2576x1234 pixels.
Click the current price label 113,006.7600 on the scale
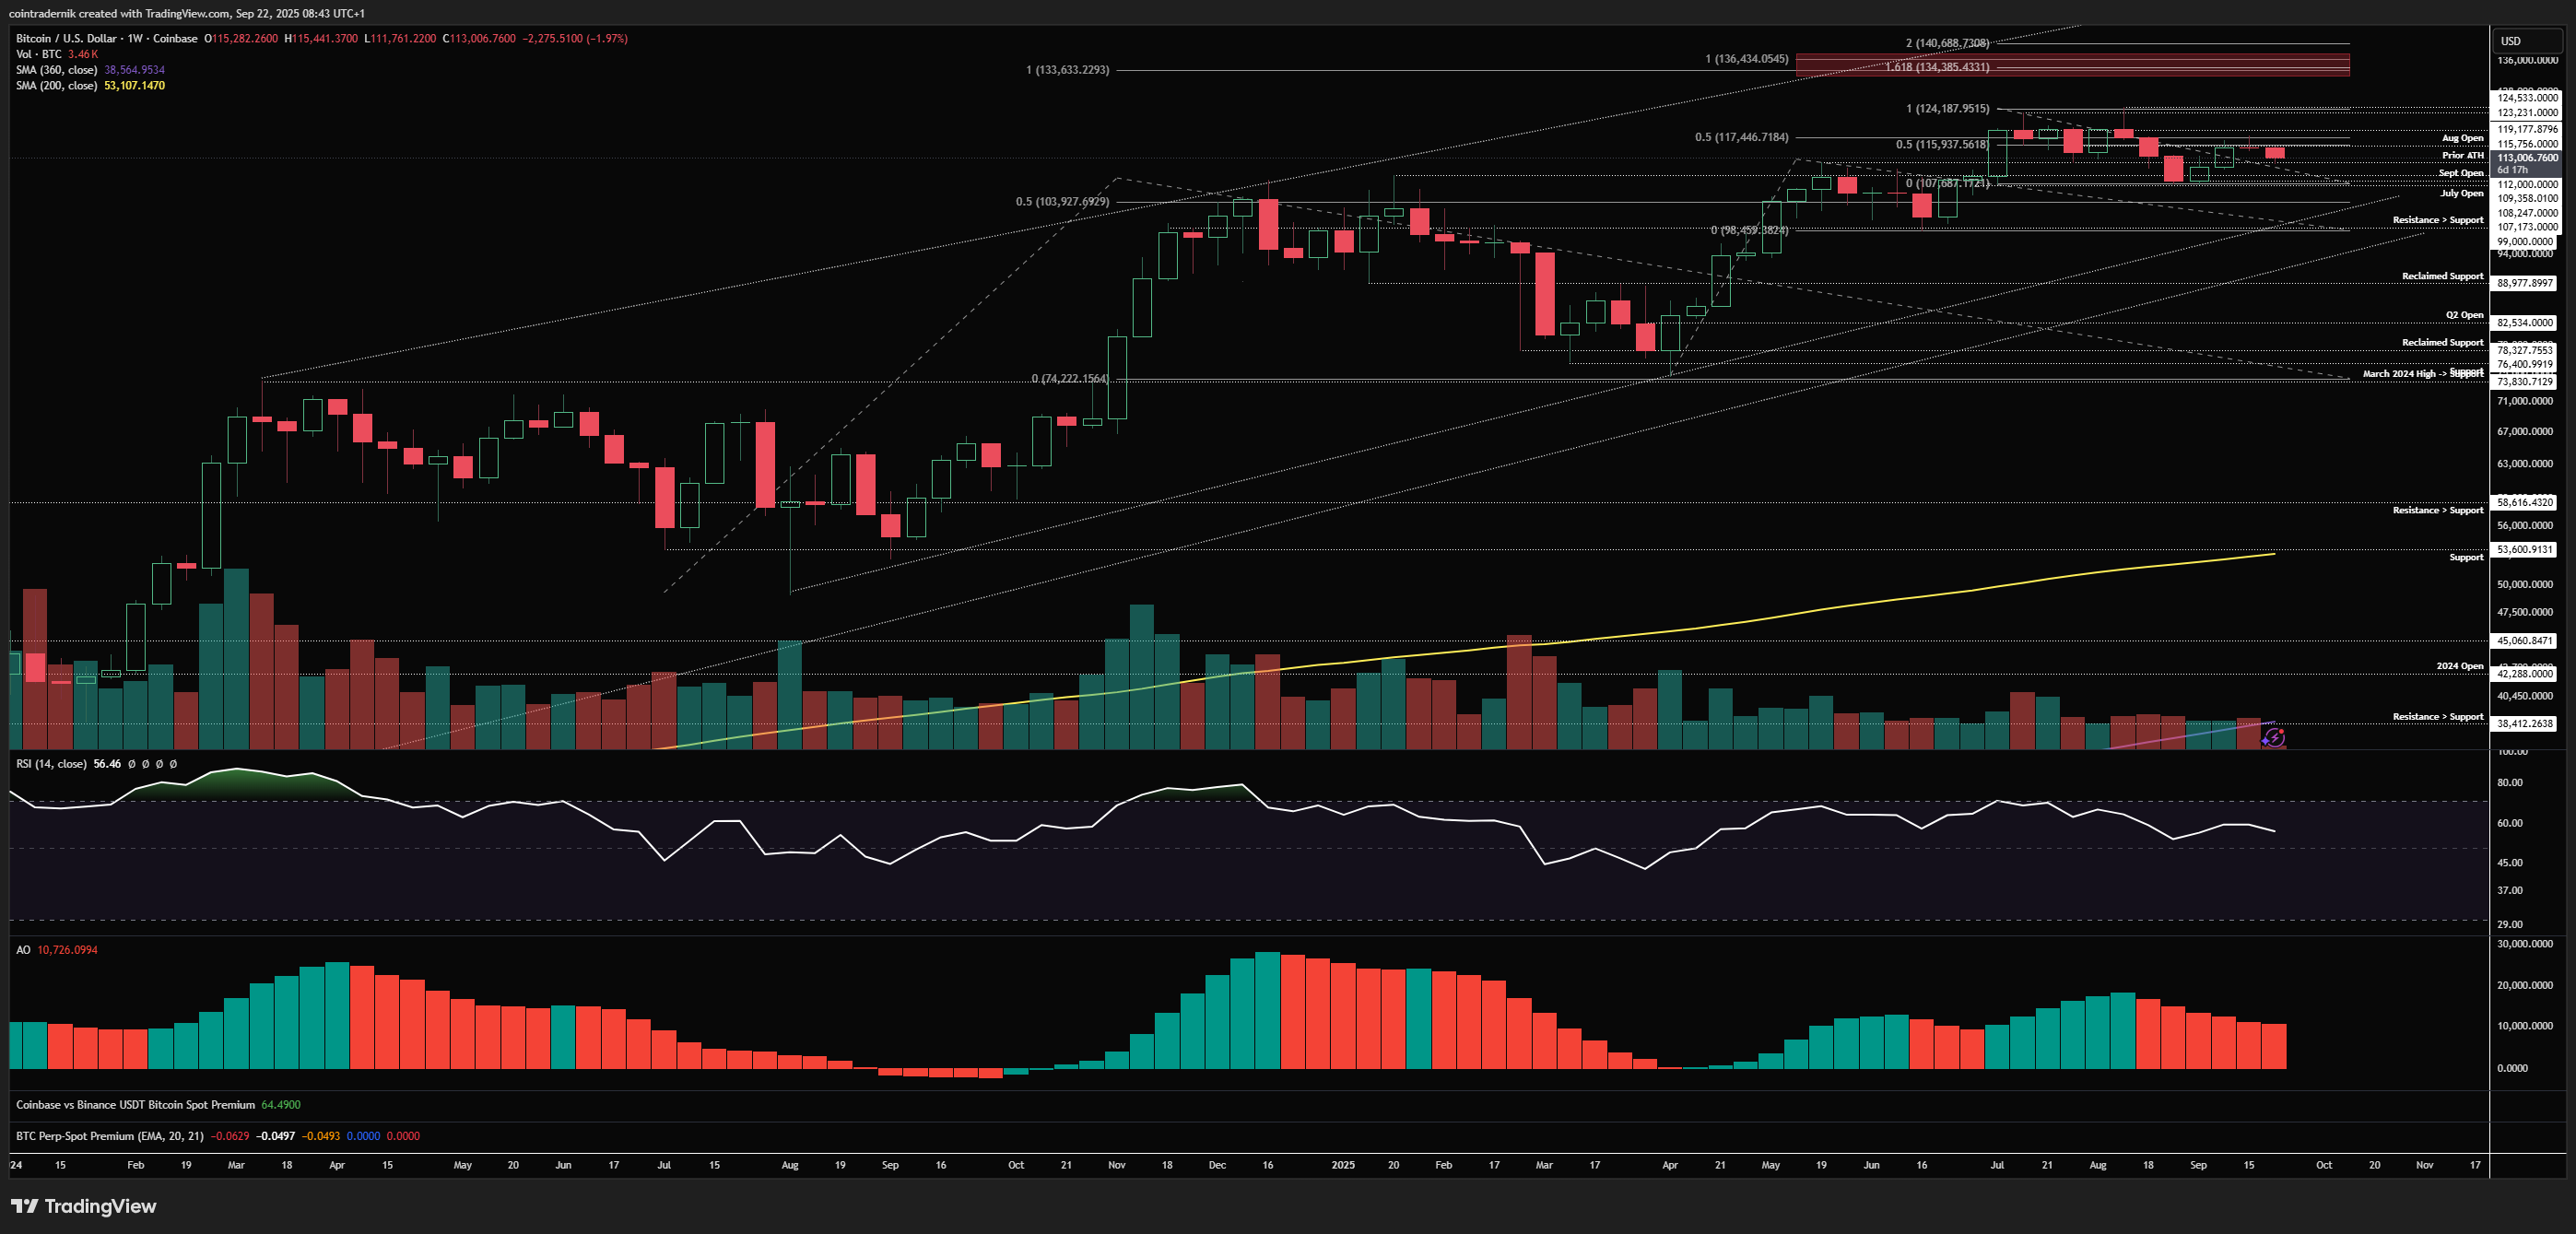pyautogui.click(x=2527, y=156)
